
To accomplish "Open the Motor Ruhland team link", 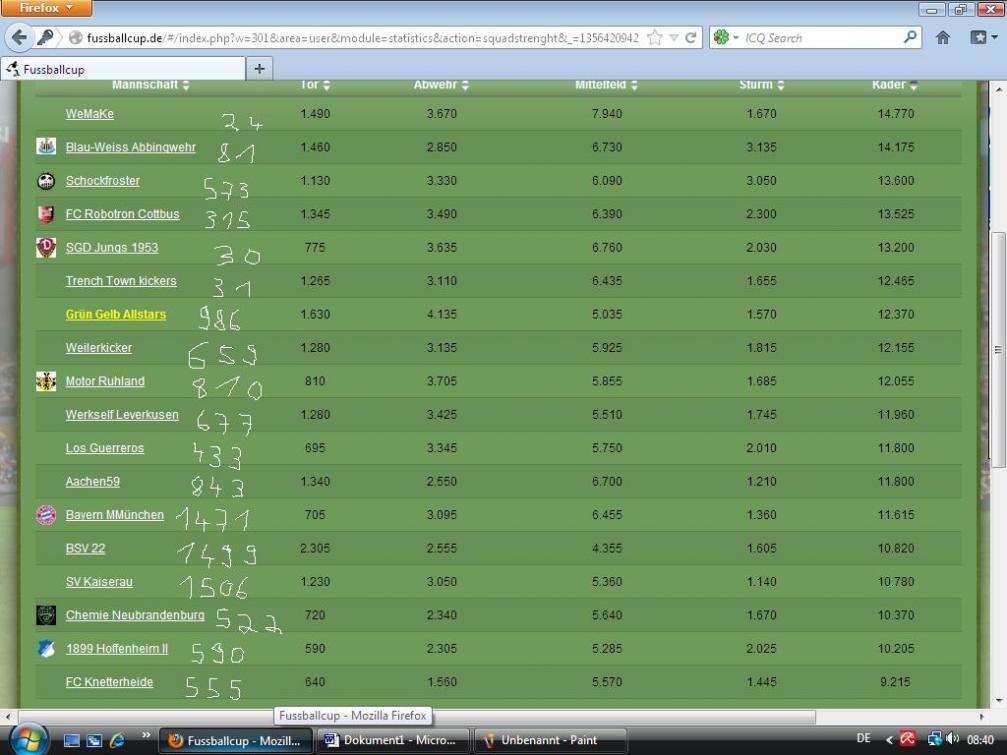I will [105, 382].
